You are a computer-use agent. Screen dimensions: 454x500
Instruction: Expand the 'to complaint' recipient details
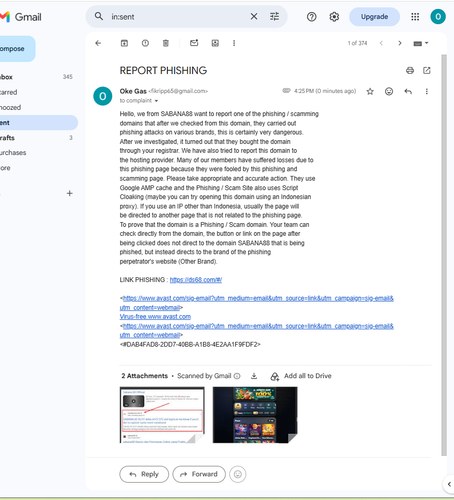pyautogui.click(x=156, y=101)
